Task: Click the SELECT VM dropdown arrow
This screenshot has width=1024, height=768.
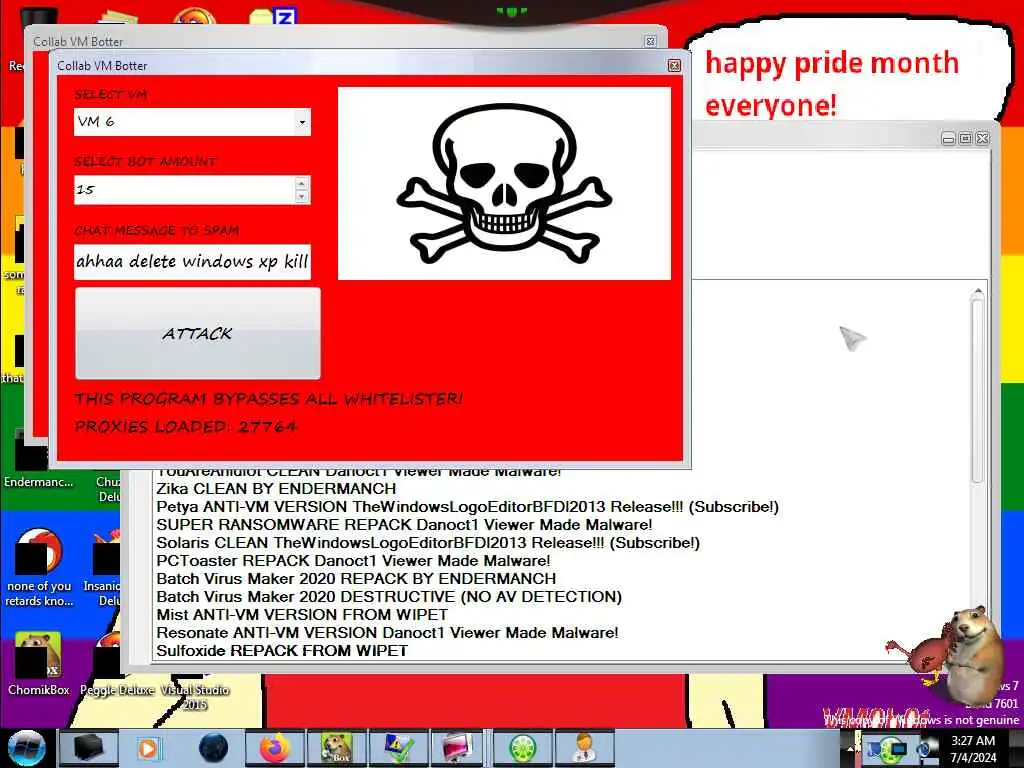Action: [302, 122]
